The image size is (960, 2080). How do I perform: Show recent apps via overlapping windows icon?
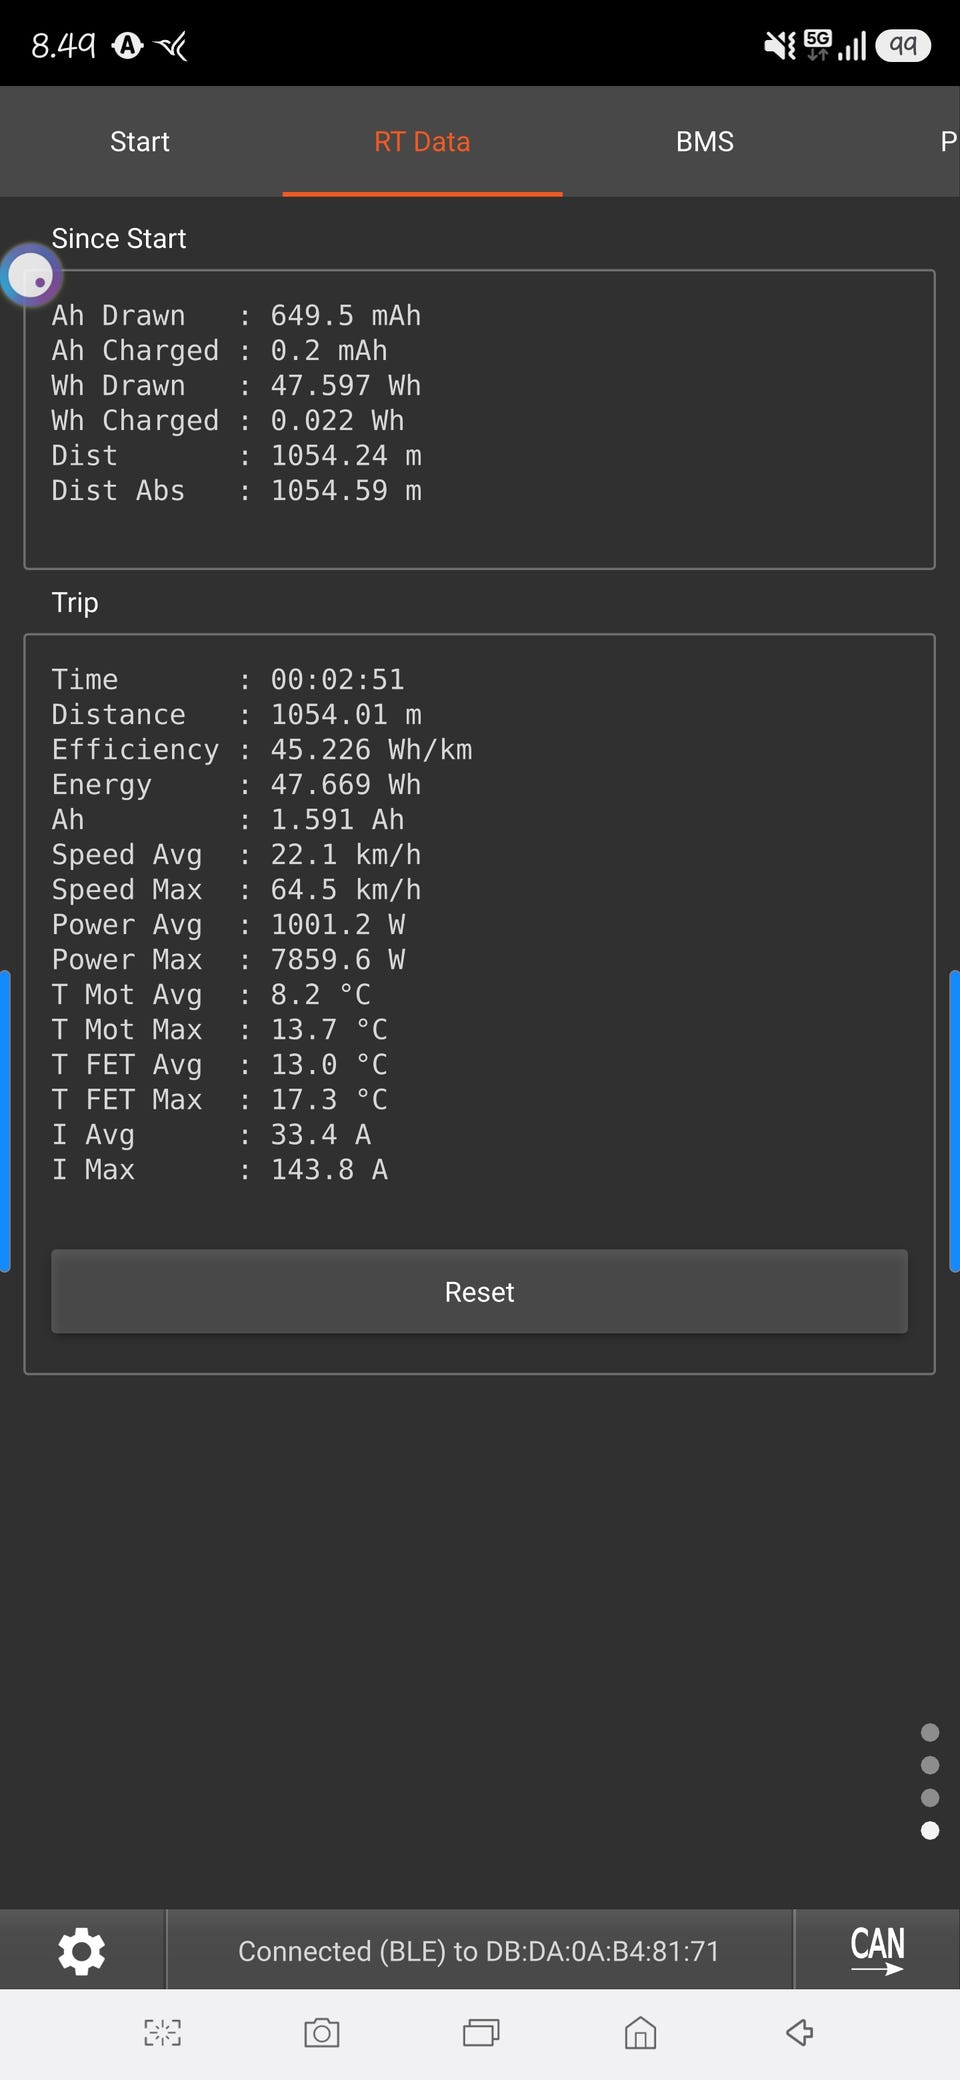tap(481, 2032)
